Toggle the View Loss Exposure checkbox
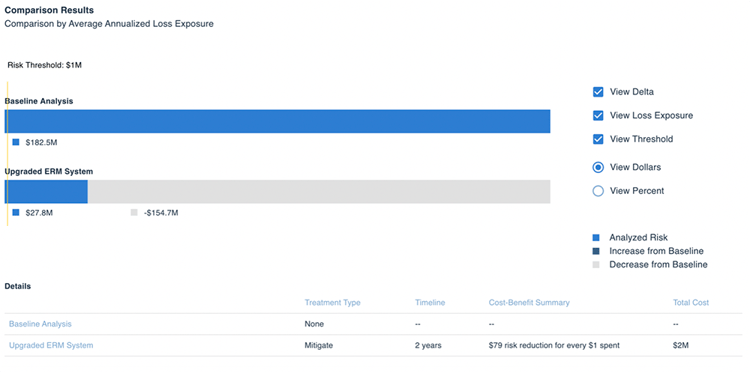Viewport: 750px width, 373px height. (598, 115)
